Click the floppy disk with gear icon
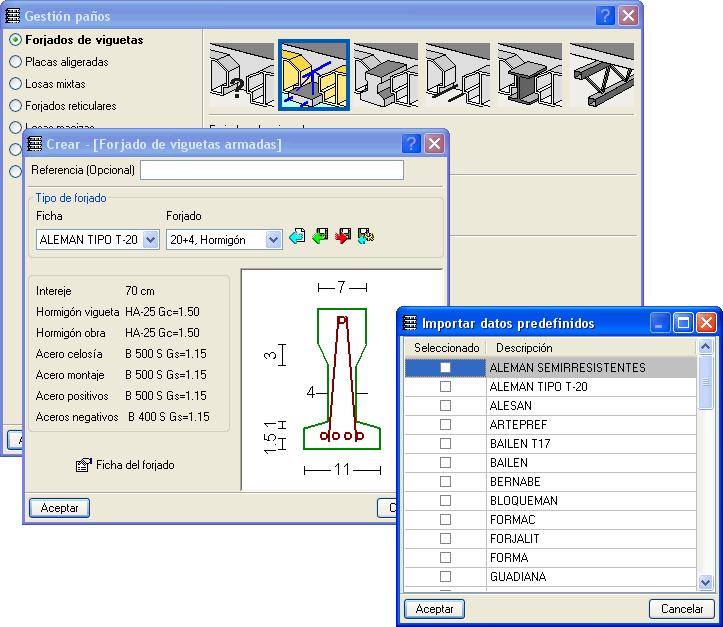The width and height of the screenshot is (723, 627). tap(366, 238)
